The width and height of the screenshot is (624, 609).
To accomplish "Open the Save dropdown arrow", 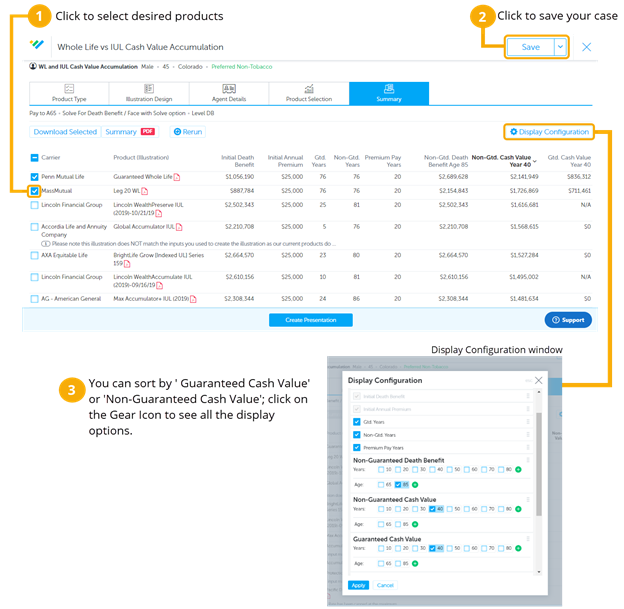I will [x=560, y=47].
